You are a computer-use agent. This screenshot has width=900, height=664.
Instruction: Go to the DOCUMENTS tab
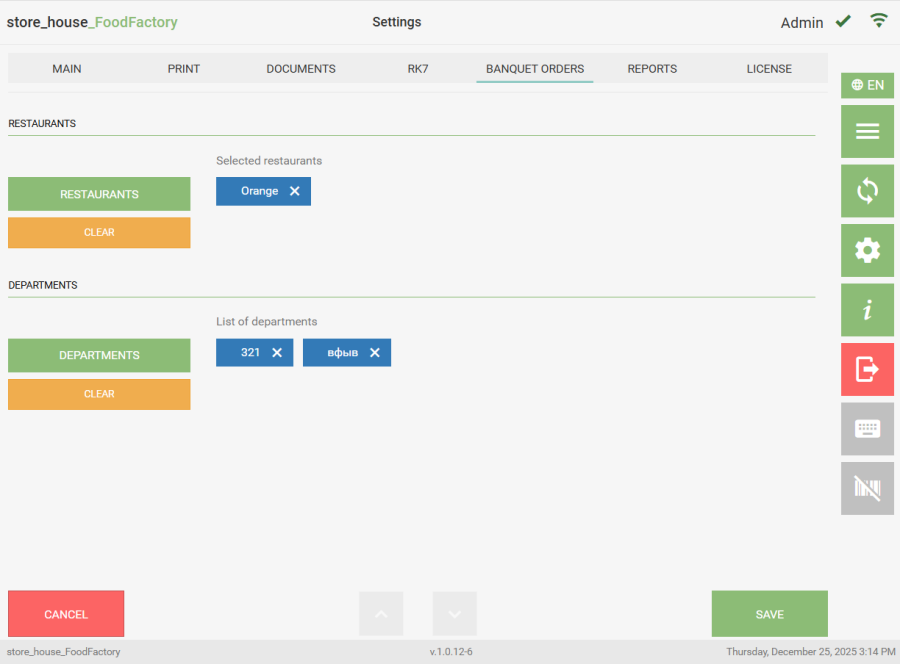coord(301,69)
